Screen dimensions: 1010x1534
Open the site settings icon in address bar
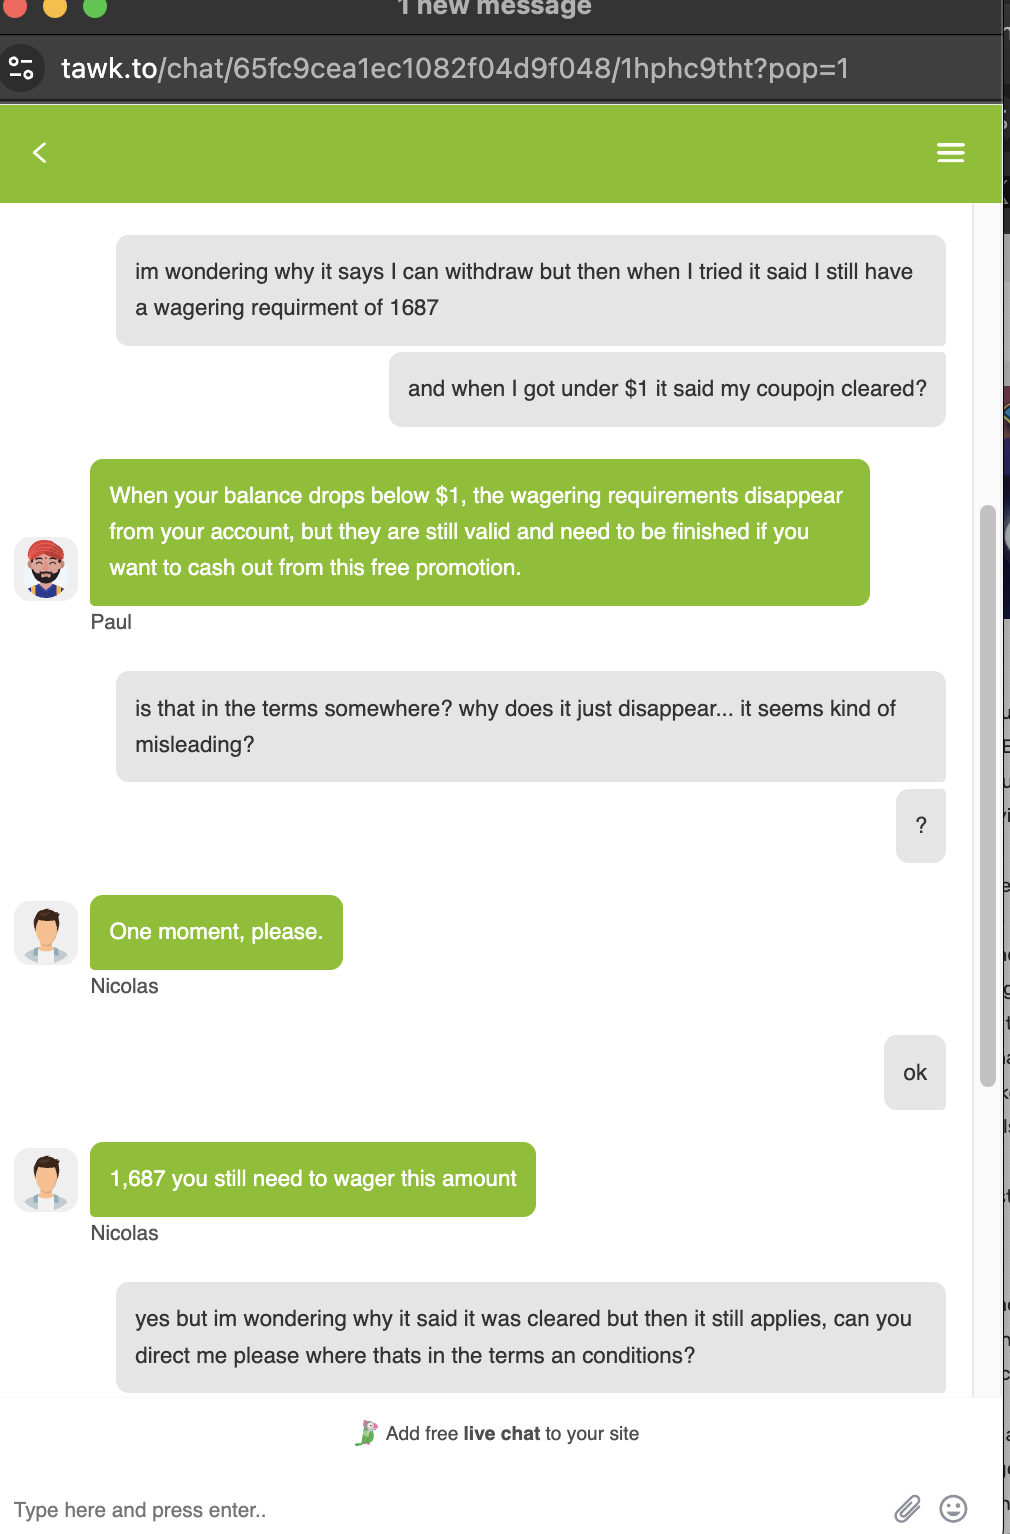[x=21, y=68]
